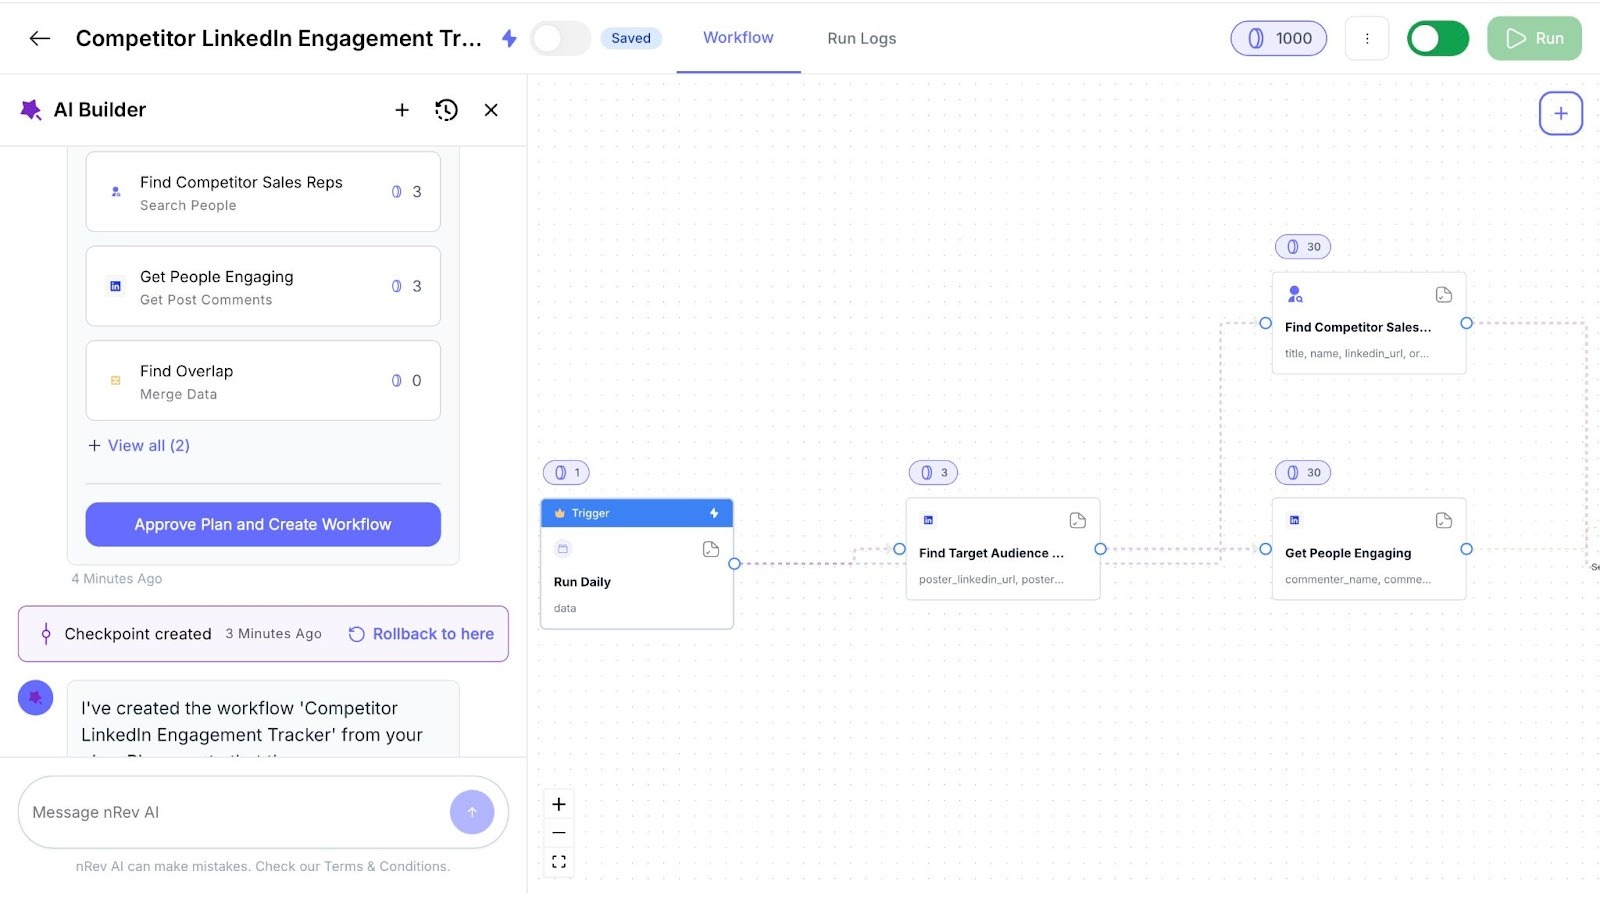Open AI Builder chat history
Viewport: 1600px width, 903px height.
446,110
